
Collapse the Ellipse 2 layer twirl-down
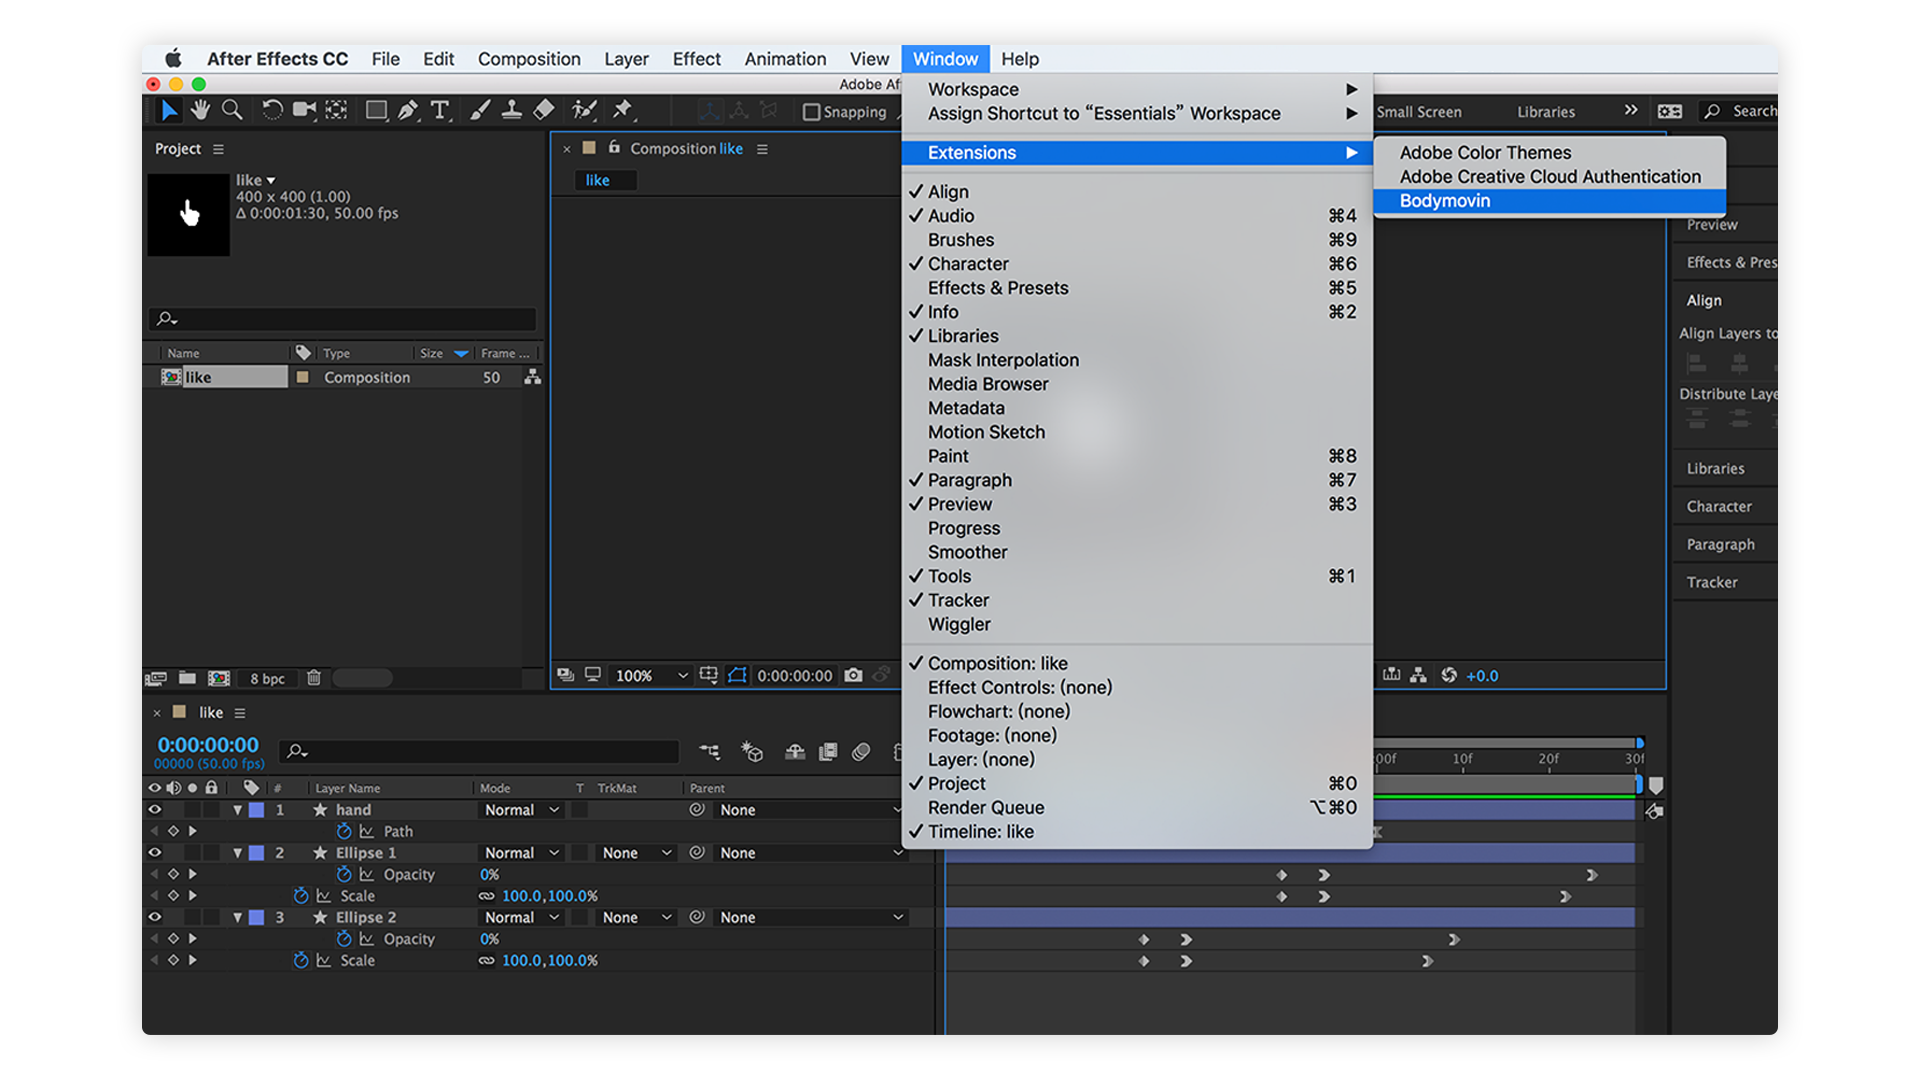coord(237,917)
